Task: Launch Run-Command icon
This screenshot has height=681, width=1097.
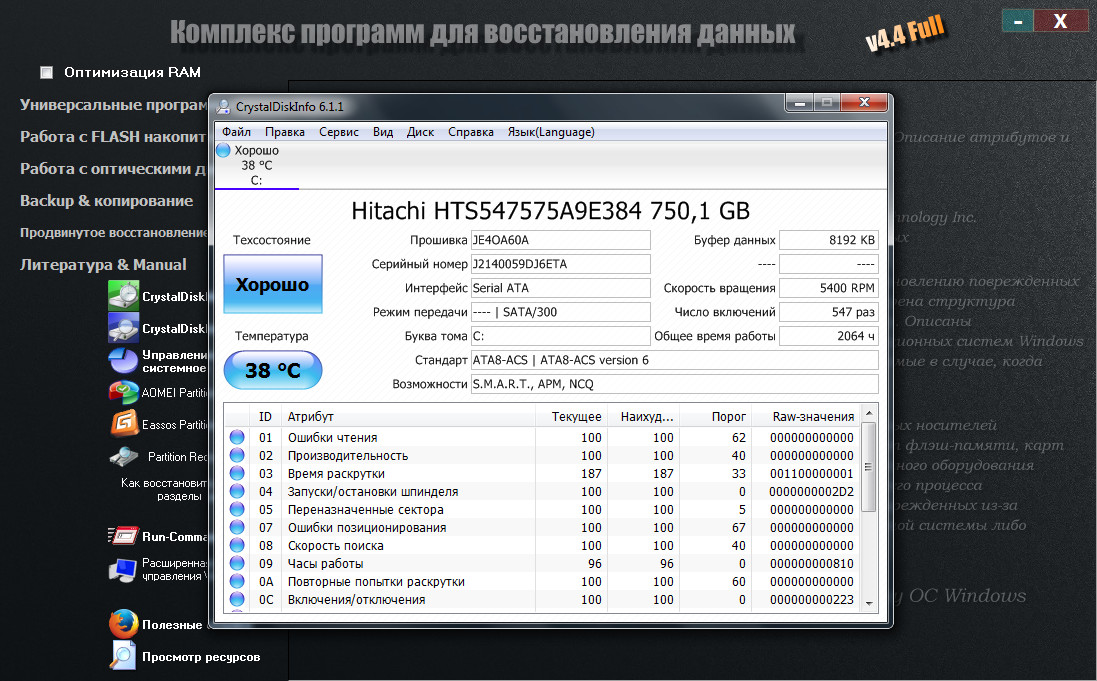Action: tap(124, 536)
